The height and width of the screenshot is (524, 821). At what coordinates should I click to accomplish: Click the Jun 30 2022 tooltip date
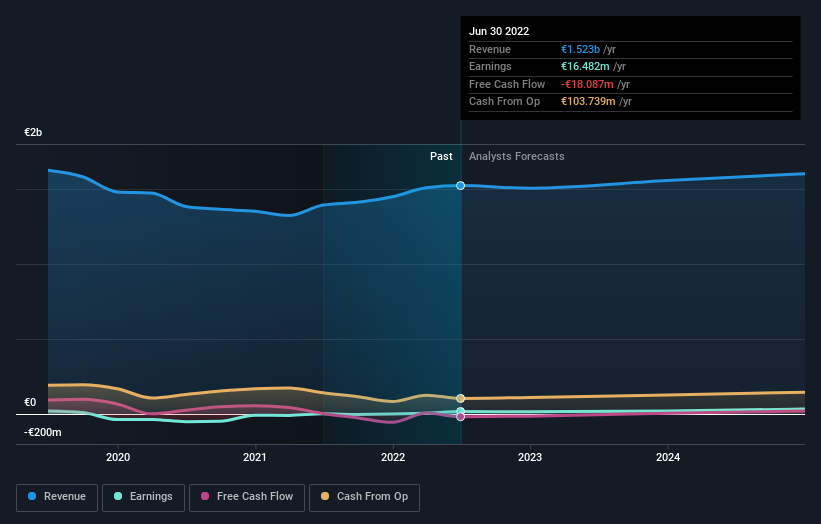click(x=499, y=31)
